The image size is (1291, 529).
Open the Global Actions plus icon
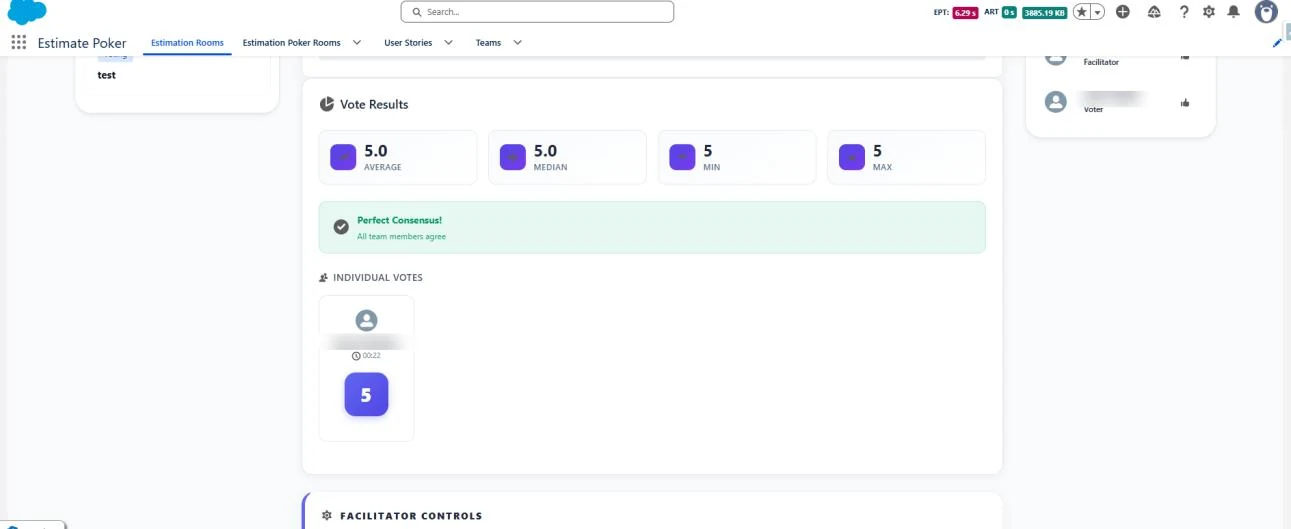click(x=1123, y=12)
